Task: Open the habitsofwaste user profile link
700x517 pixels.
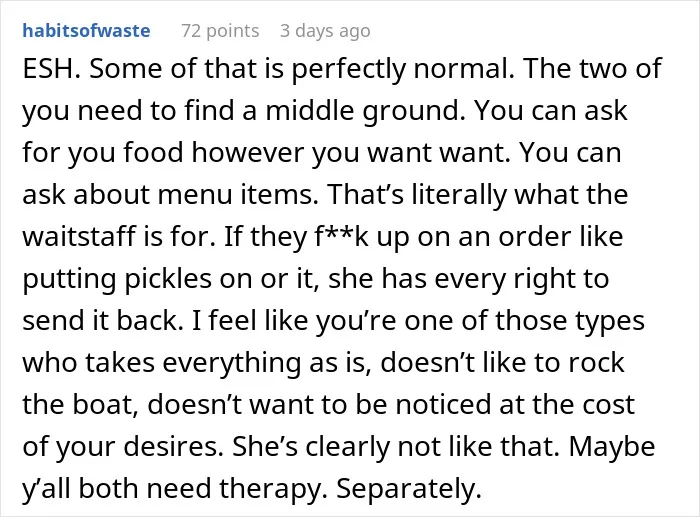Action: pos(86,31)
